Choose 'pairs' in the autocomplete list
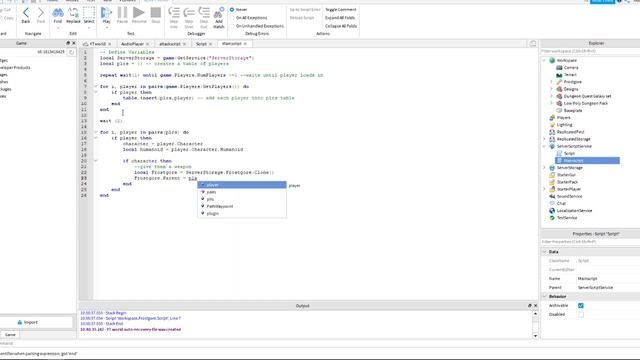 coord(242,192)
